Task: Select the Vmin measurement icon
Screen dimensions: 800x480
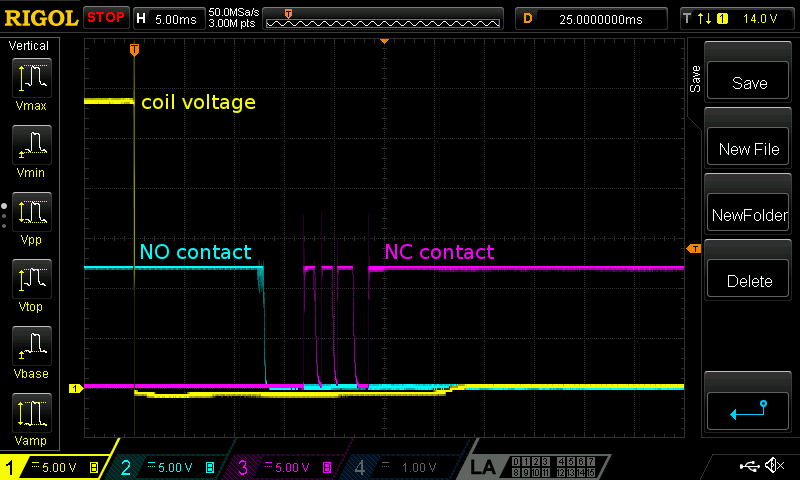Action: [32, 145]
